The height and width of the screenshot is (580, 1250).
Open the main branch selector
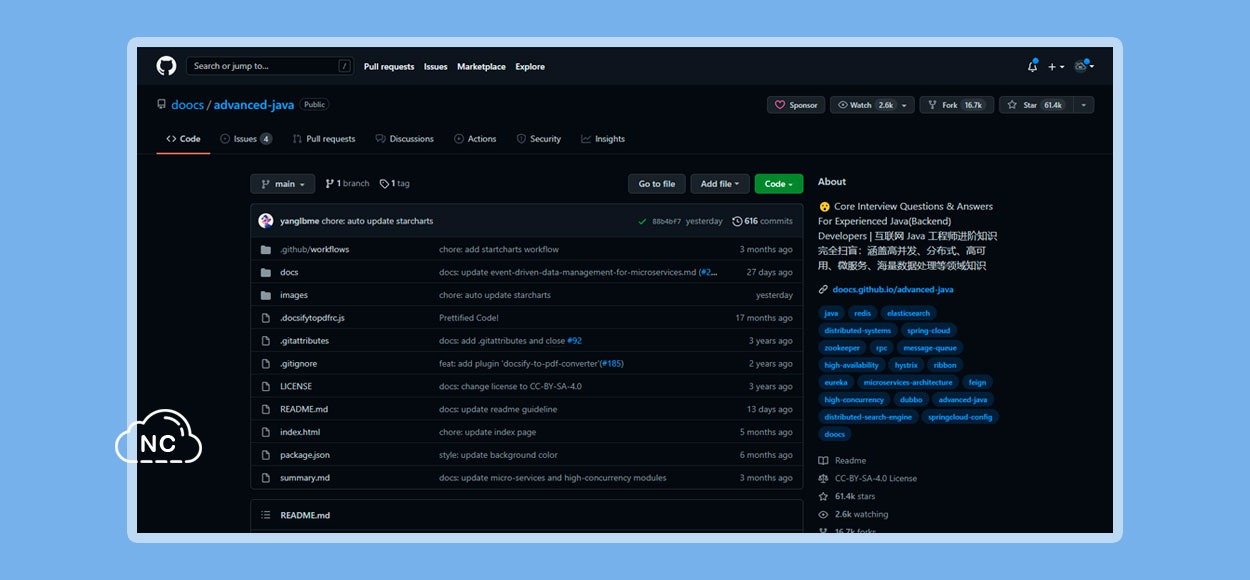283,184
